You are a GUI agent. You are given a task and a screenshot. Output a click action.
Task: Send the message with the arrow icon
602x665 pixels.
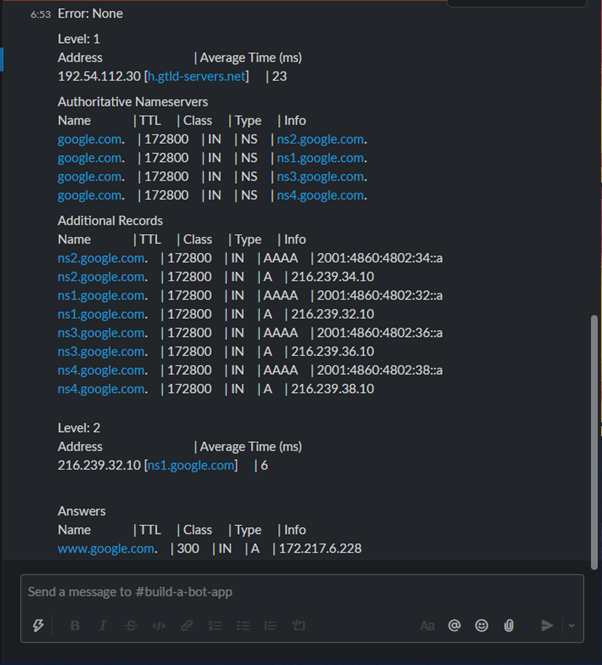(x=547, y=626)
